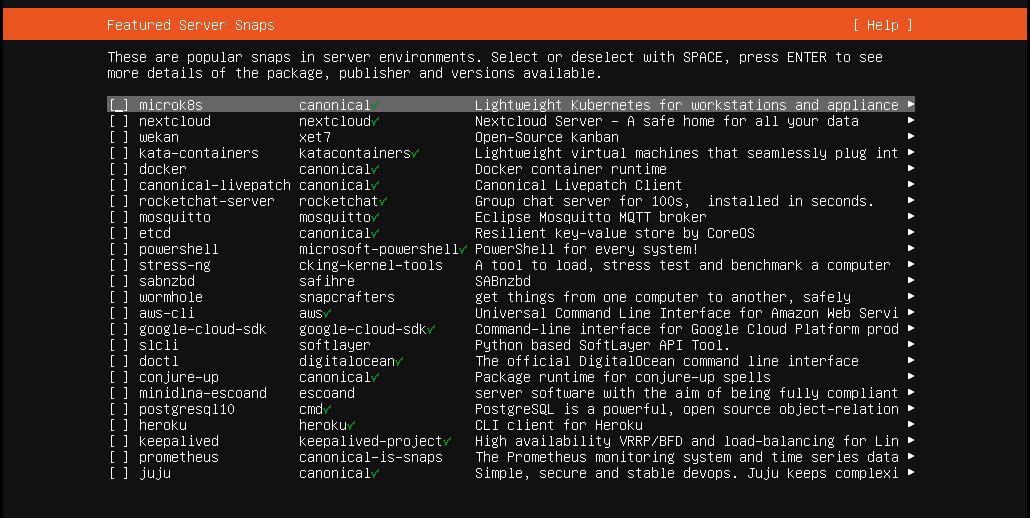Click the verified checkmark next to katacontainers
Viewport: 1030px width, 518px height.
(415, 153)
